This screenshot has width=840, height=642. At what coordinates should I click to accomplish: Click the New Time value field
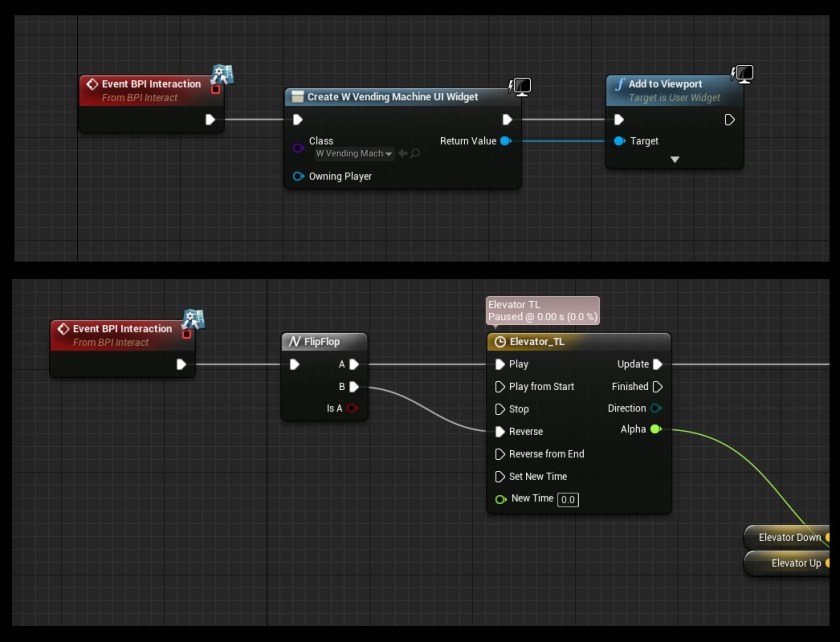(x=568, y=499)
